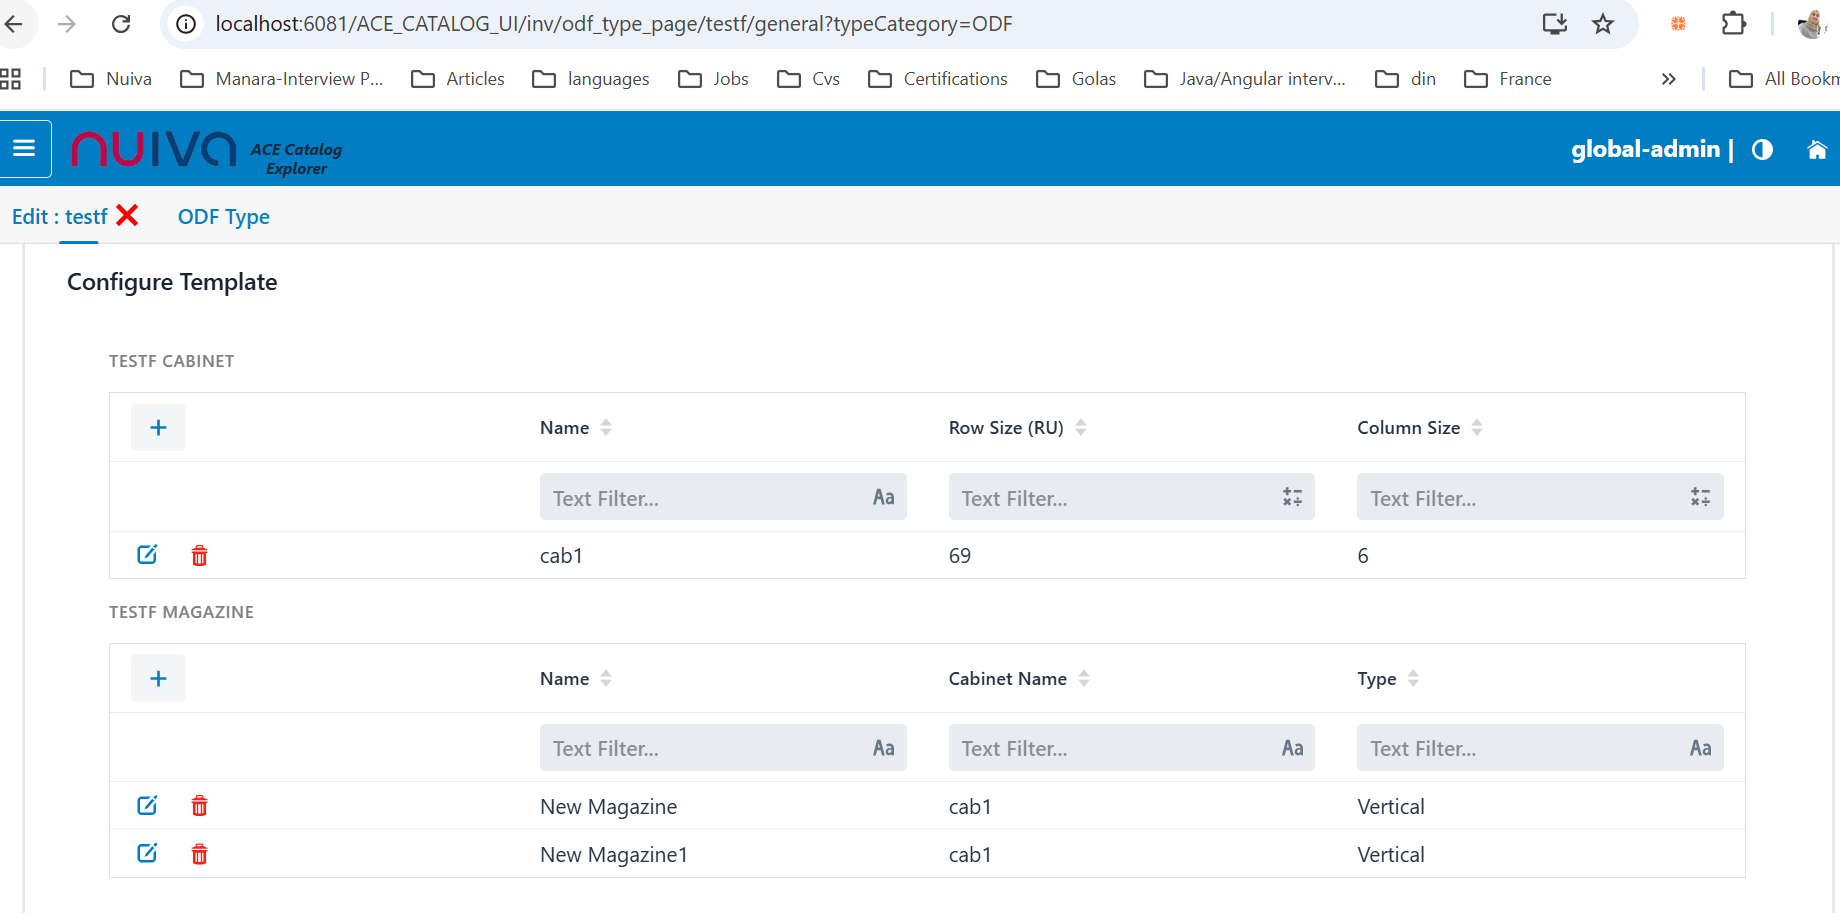Edit the New Magazine row
This screenshot has width=1840, height=913.
147,806
